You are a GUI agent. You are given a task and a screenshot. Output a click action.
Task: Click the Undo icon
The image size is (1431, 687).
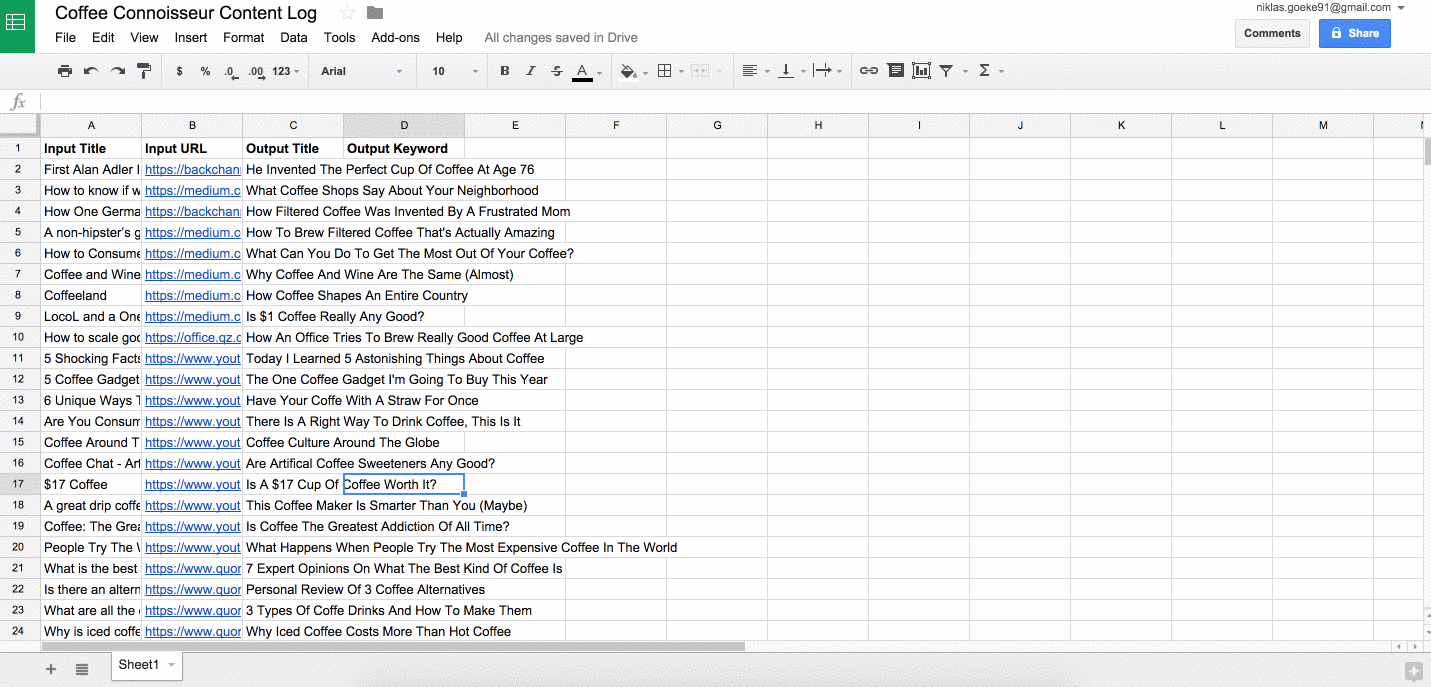[x=90, y=70]
